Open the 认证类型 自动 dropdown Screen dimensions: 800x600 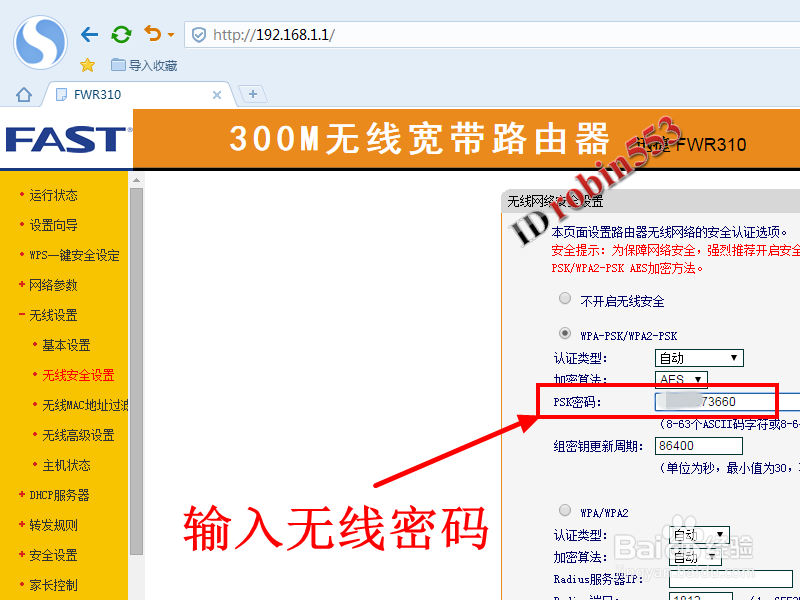pyautogui.click(x=698, y=357)
